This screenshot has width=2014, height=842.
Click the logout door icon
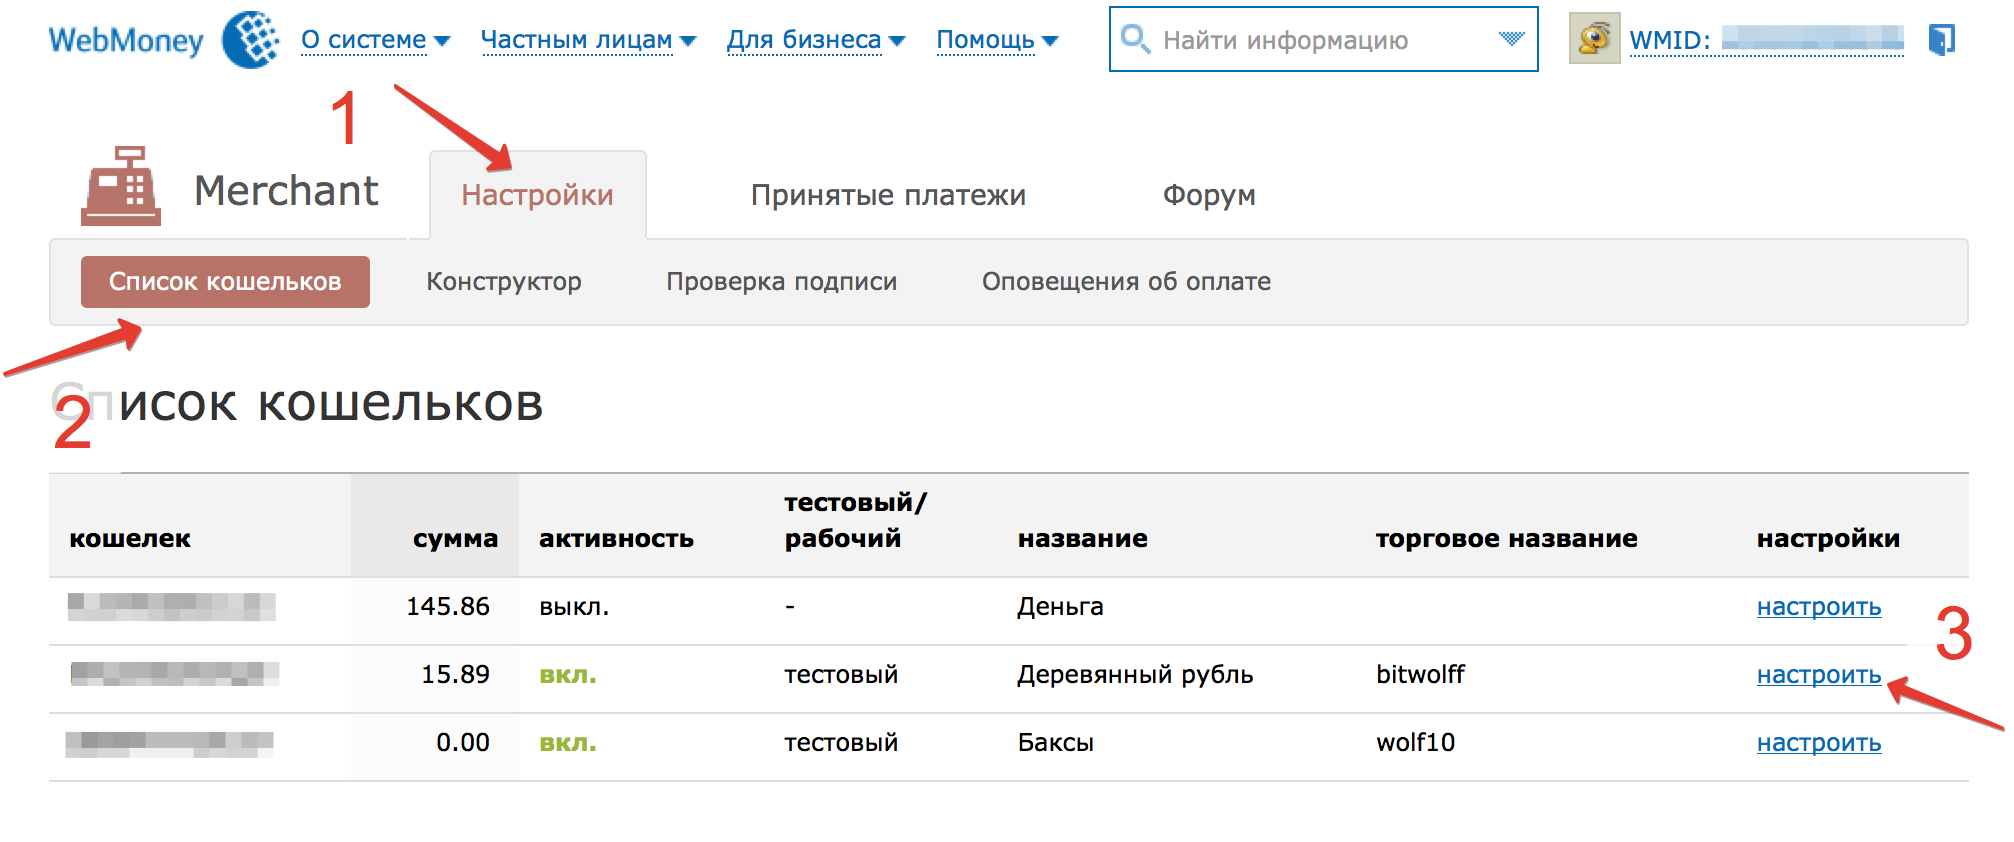(x=1941, y=40)
